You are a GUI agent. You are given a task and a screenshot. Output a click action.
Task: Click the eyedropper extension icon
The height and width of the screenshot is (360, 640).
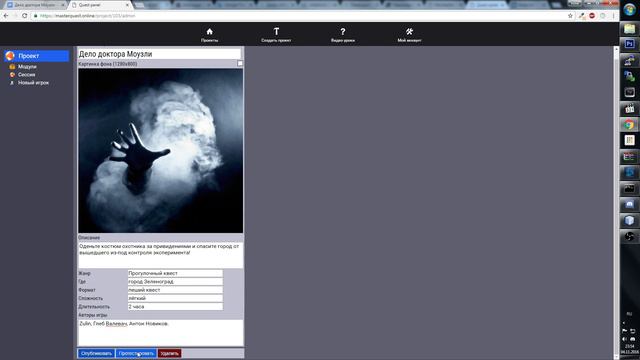581,16
